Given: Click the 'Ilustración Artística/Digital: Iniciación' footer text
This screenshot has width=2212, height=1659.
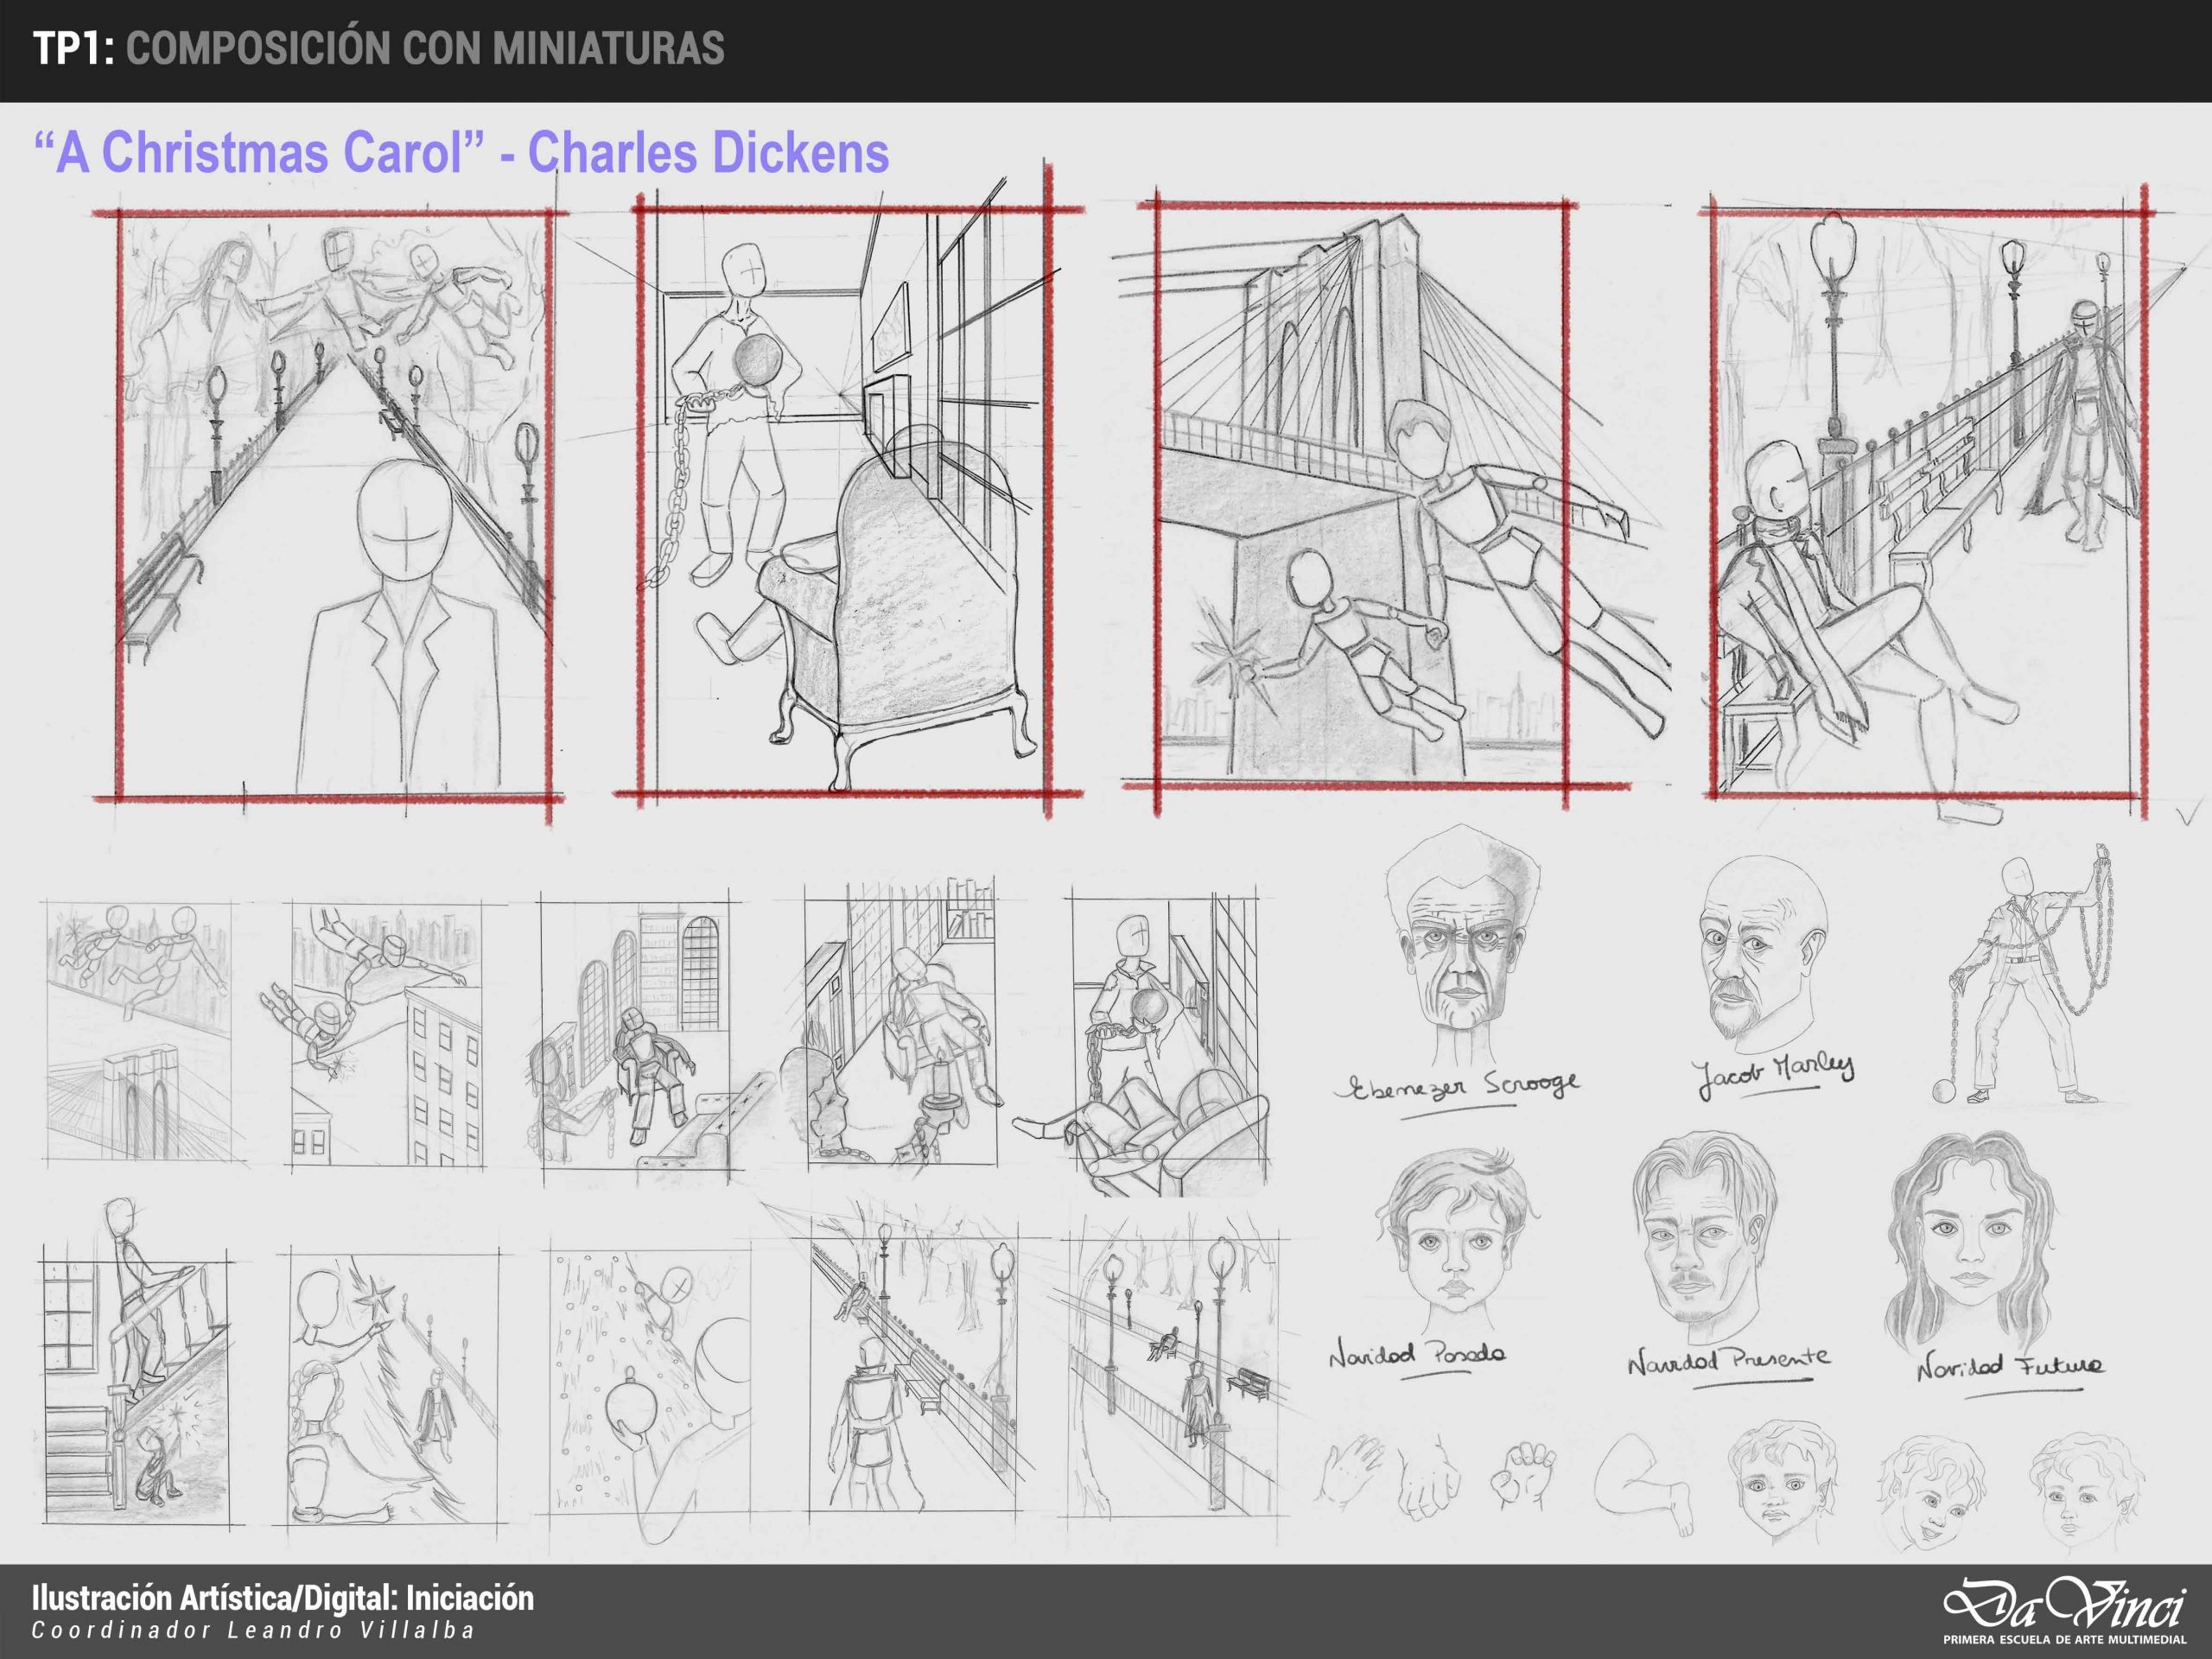Looking at the screenshot, I should point(283,1598).
